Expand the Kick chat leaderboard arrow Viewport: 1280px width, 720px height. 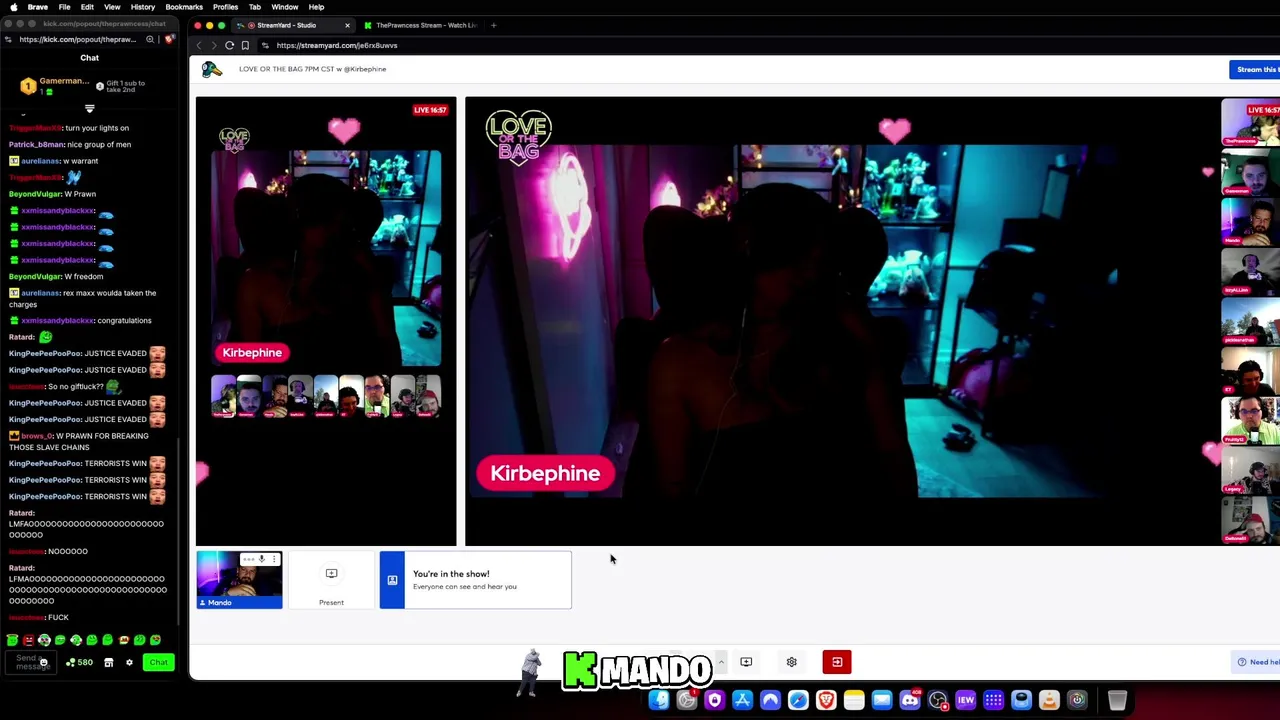click(x=89, y=109)
